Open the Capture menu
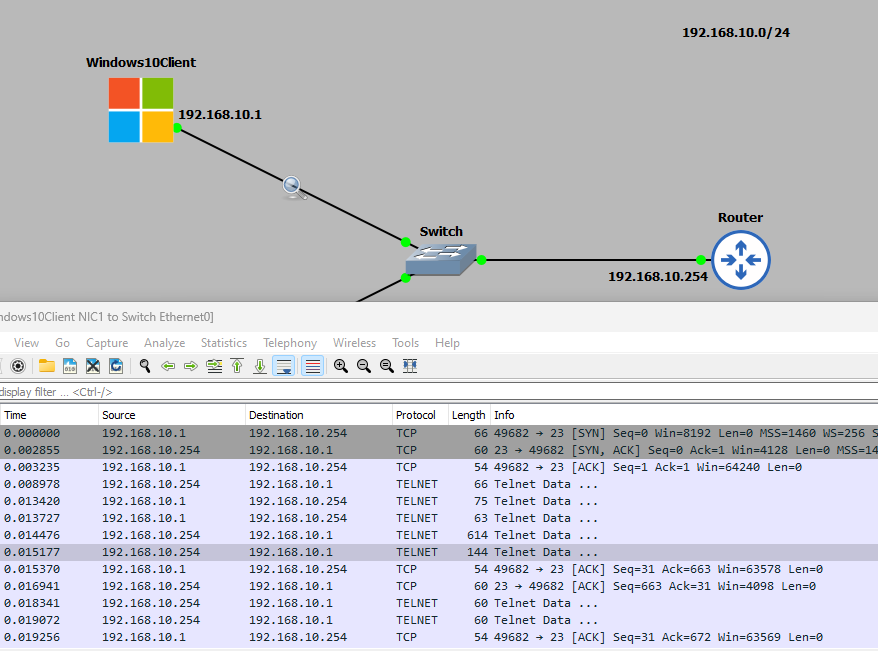 point(107,343)
